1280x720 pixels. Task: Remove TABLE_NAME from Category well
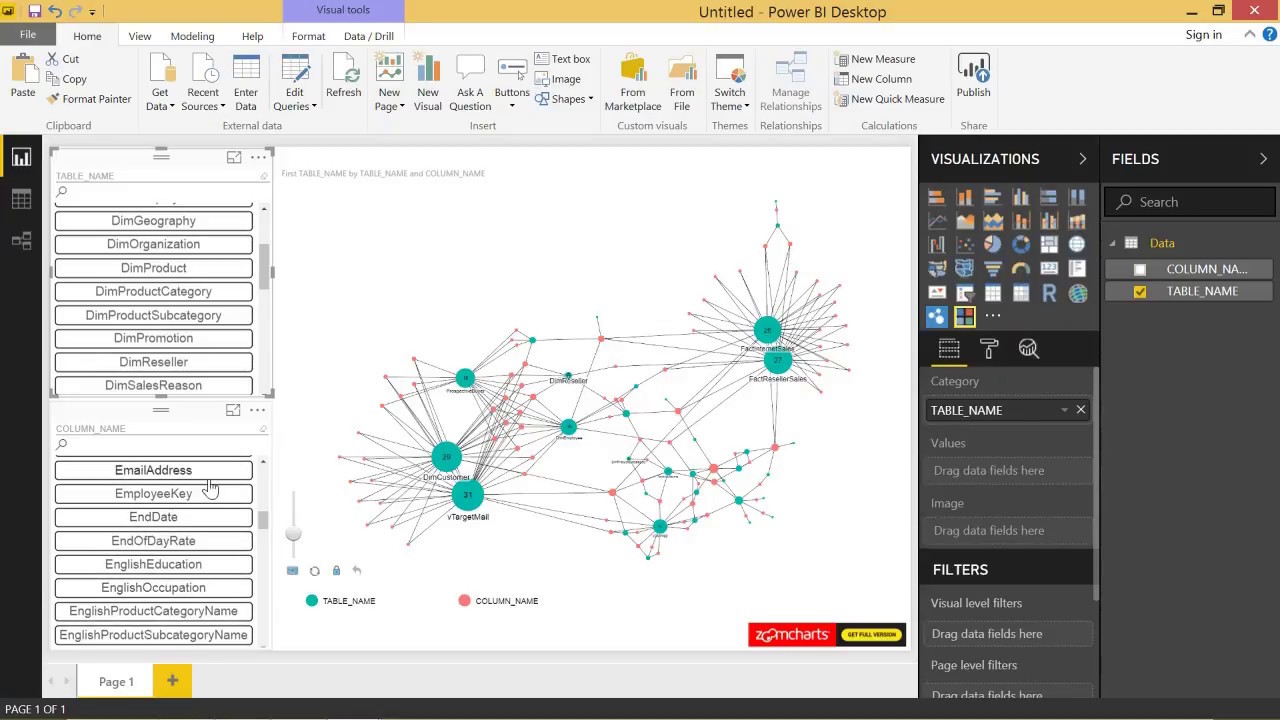tap(1081, 410)
